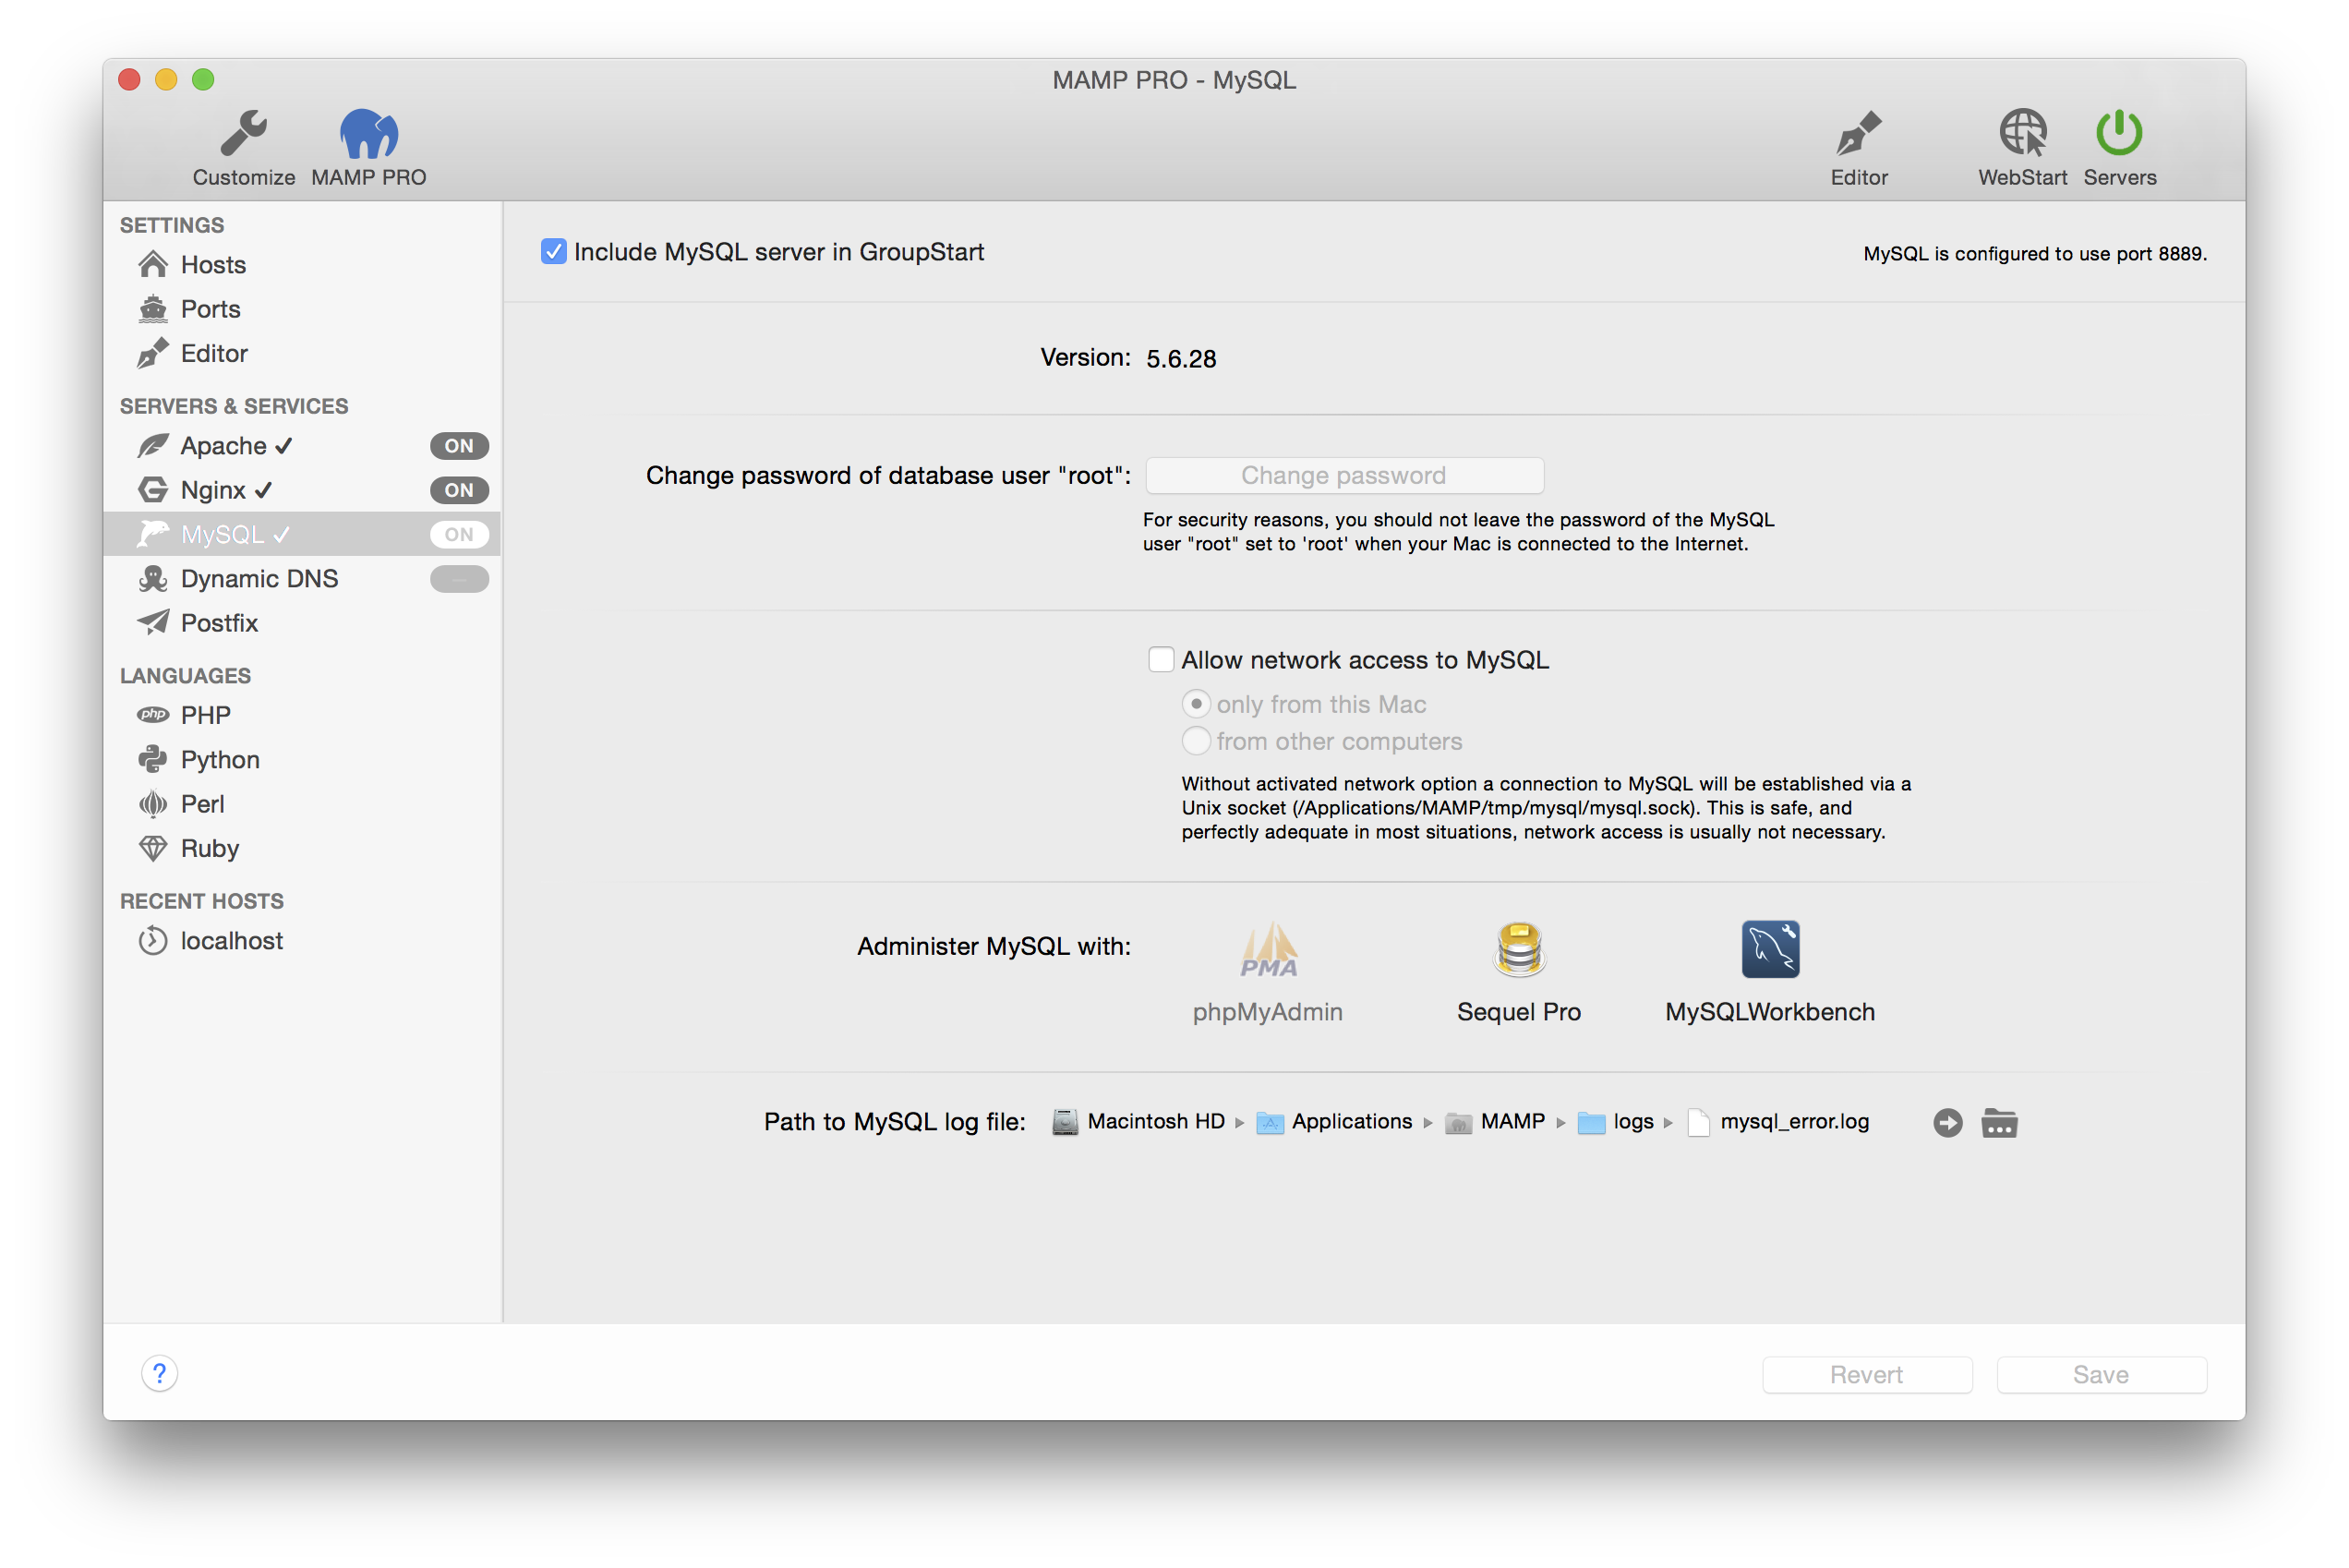The image size is (2349, 1568).
Task: Select the MySQL sidebar entry
Action: [301, 534]
